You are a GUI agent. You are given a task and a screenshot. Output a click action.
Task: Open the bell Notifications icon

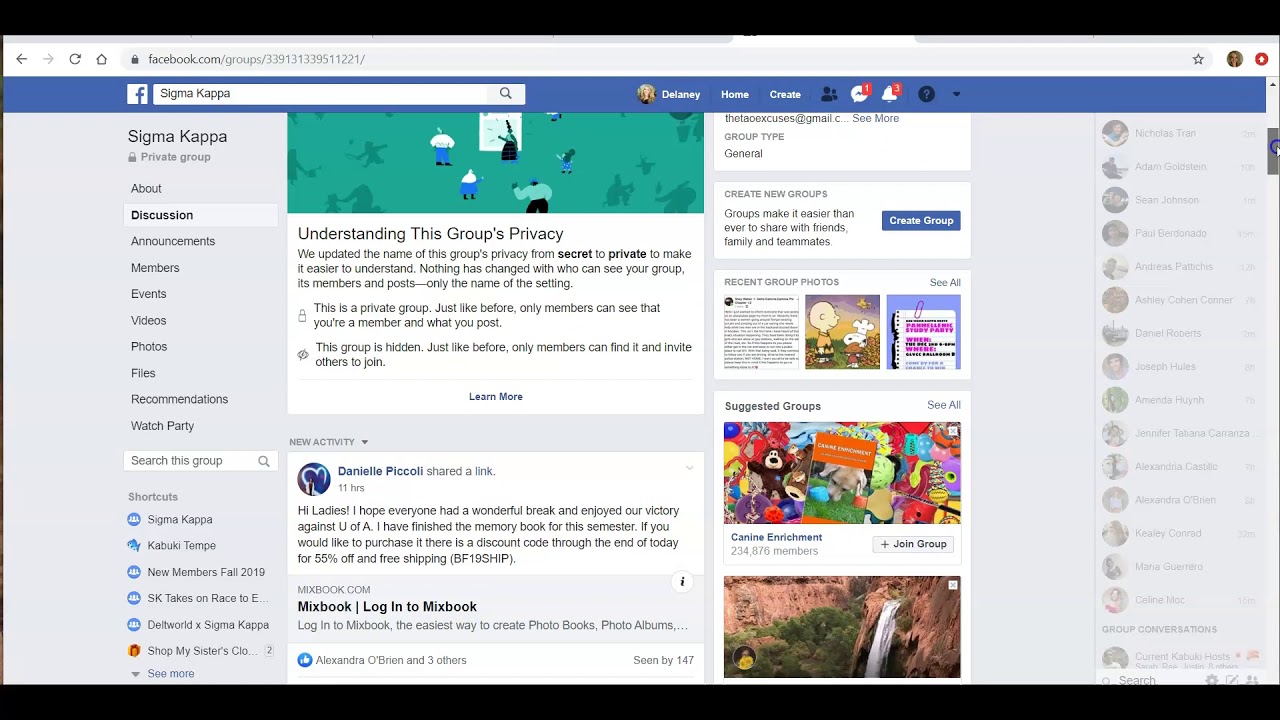click(x=889, y=94)
